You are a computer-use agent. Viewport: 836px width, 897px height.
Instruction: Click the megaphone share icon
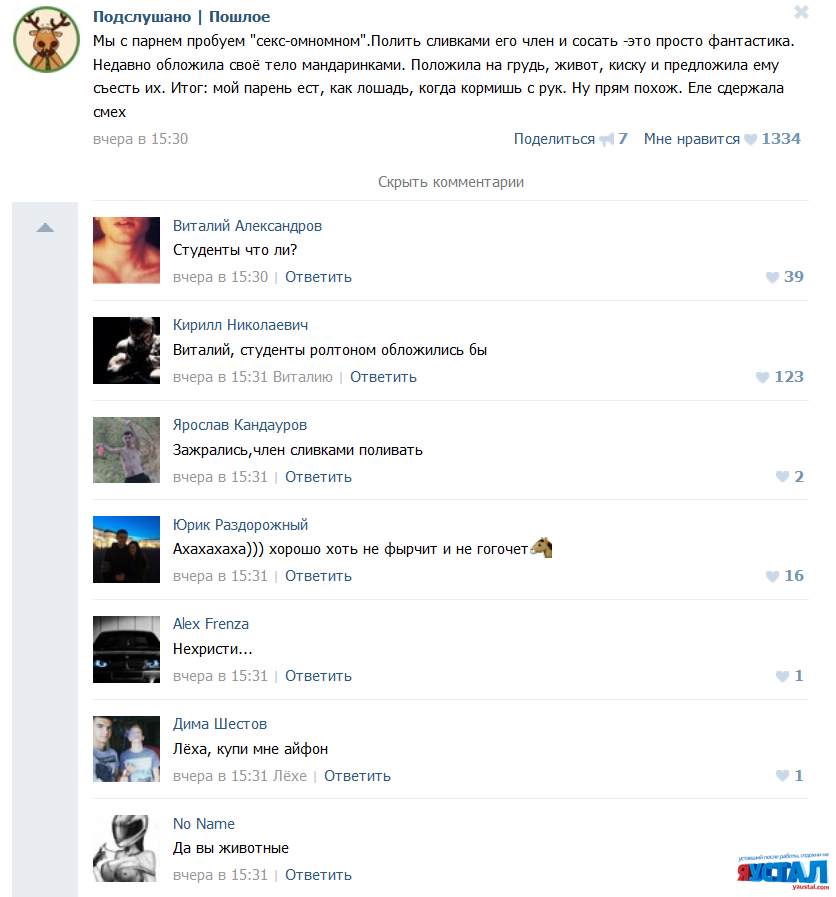pos(607,140)
